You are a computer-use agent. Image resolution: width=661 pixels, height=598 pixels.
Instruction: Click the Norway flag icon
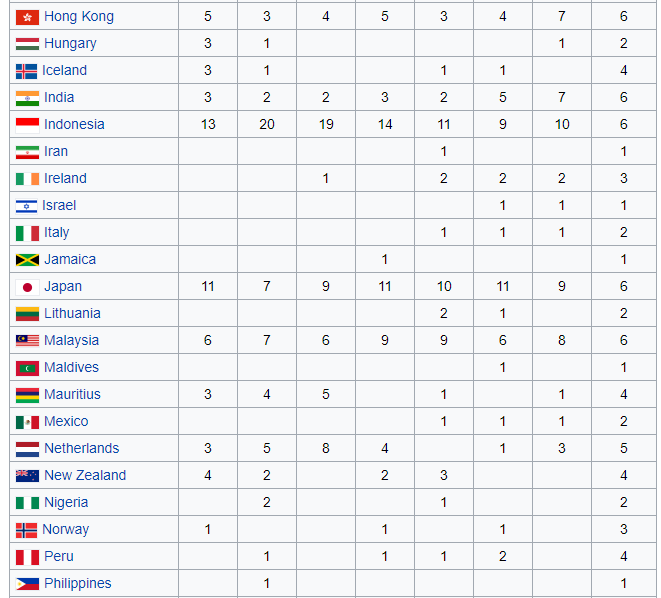(26, 530)
